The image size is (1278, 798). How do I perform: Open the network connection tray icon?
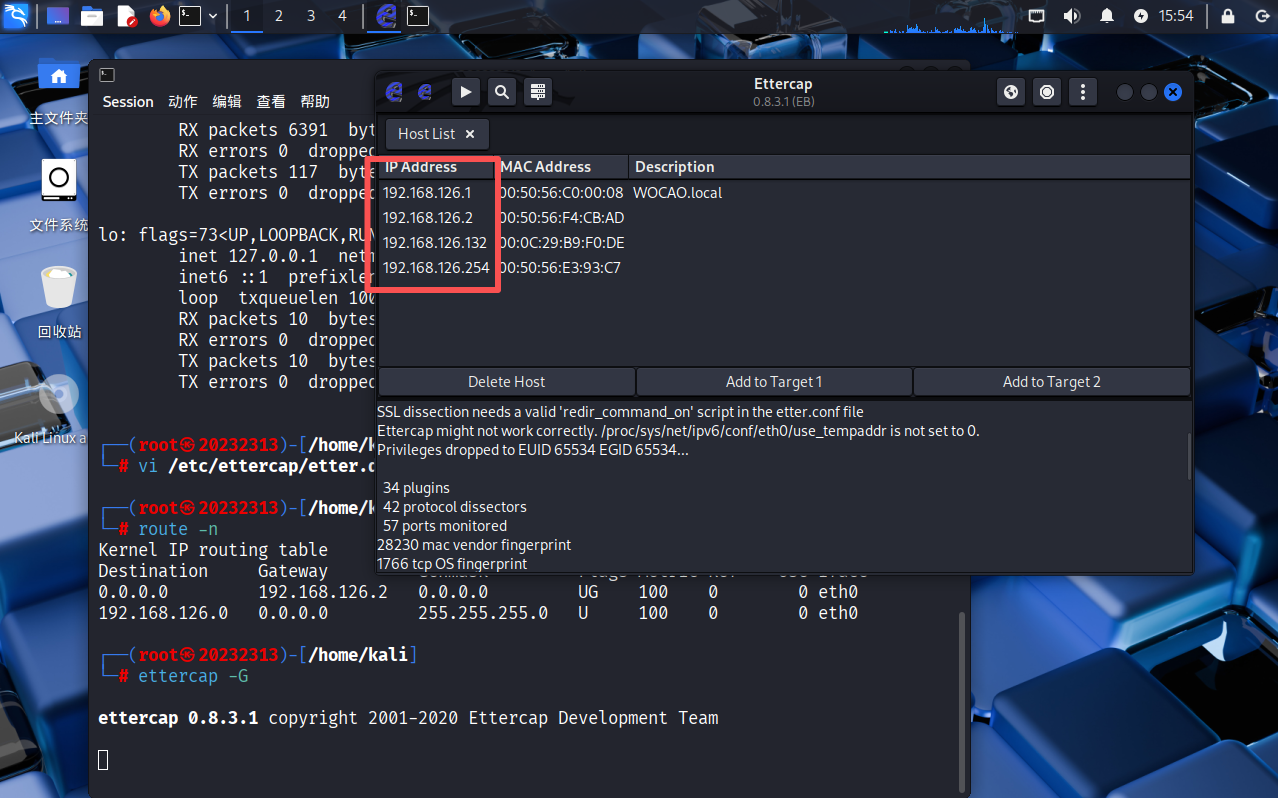(x=1037, y=16)
